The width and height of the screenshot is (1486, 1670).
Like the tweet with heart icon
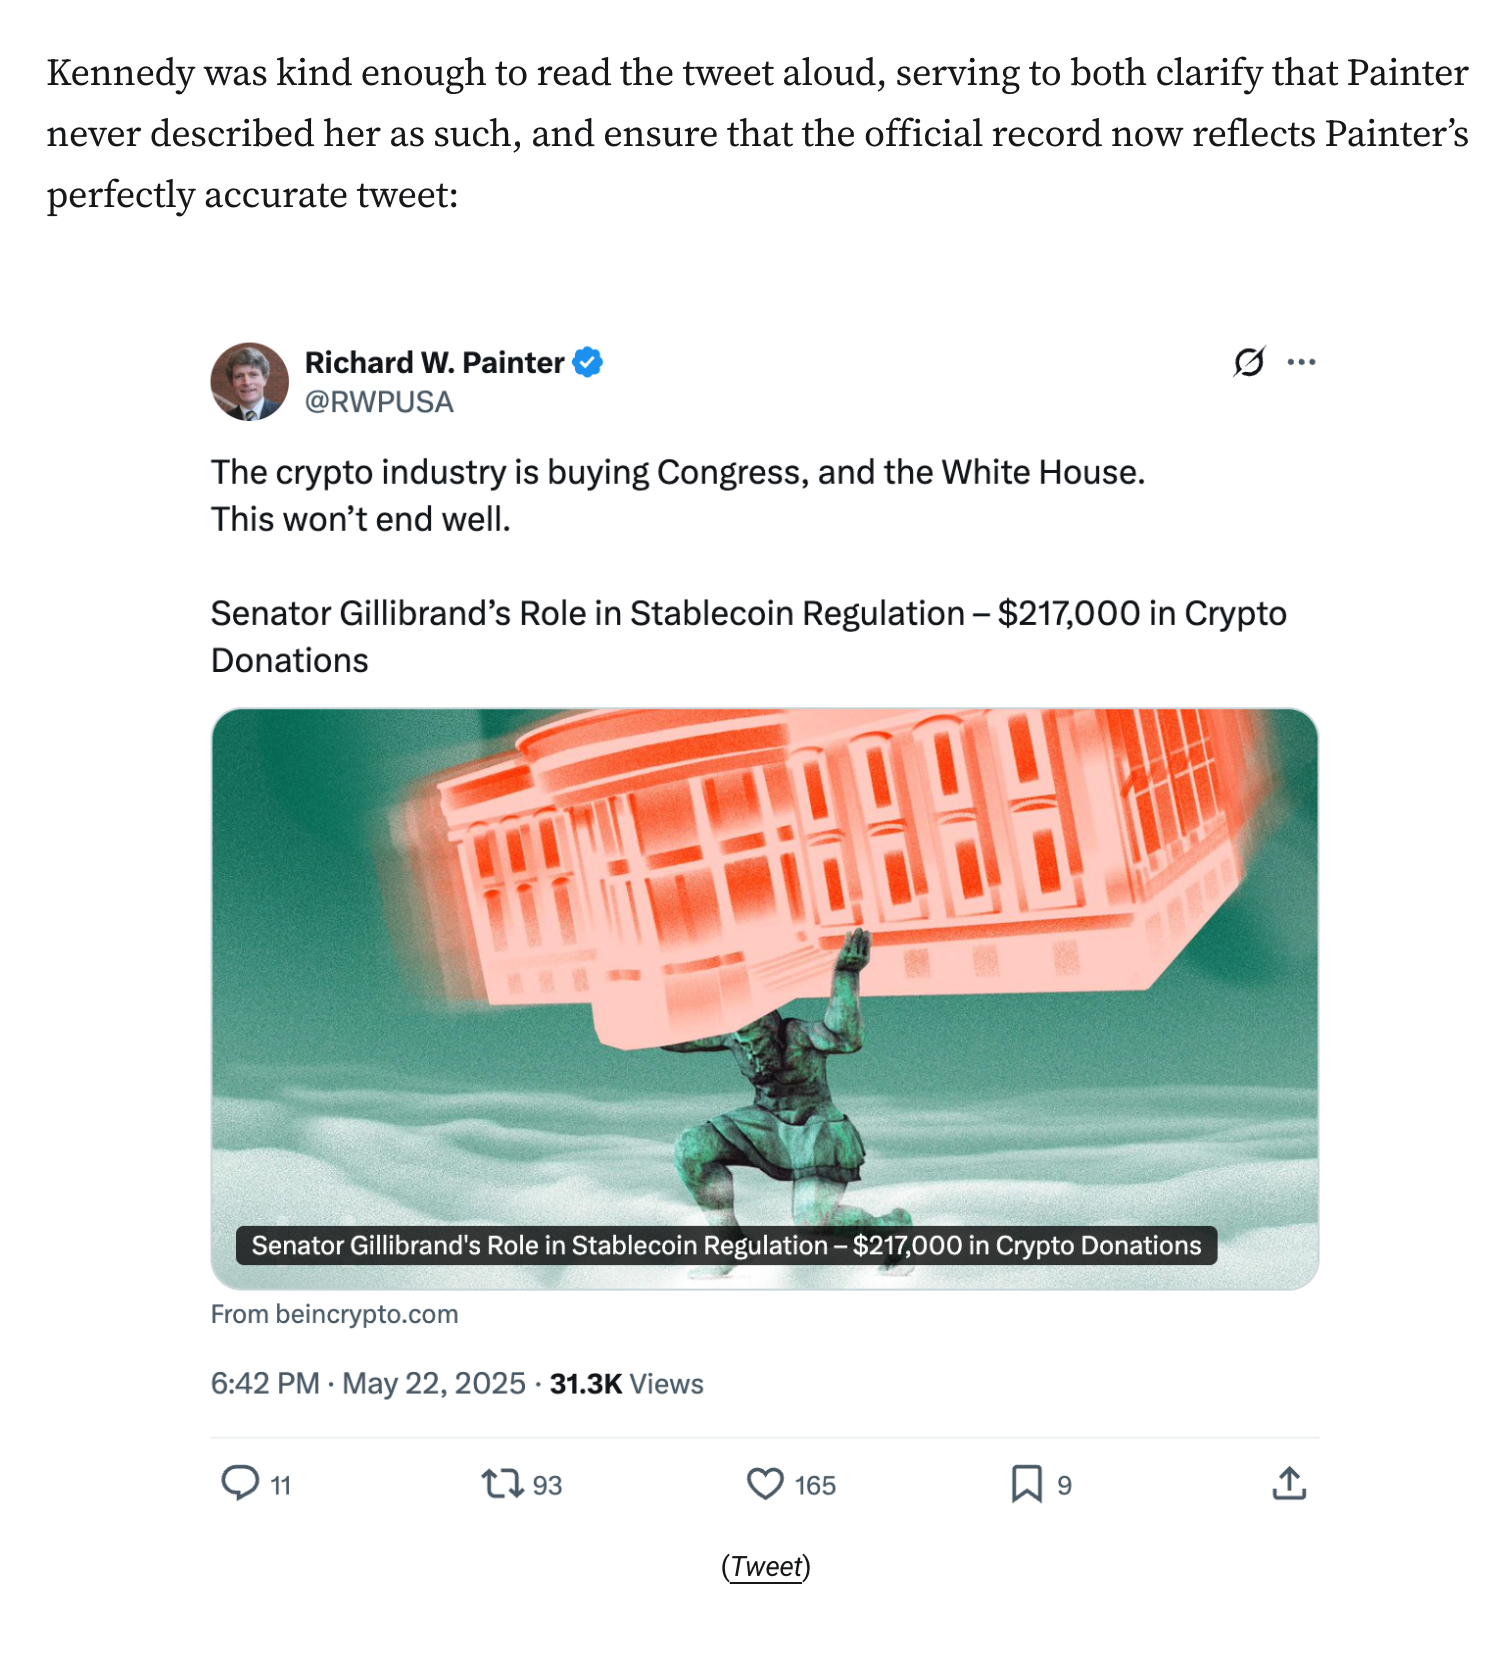765,1483
